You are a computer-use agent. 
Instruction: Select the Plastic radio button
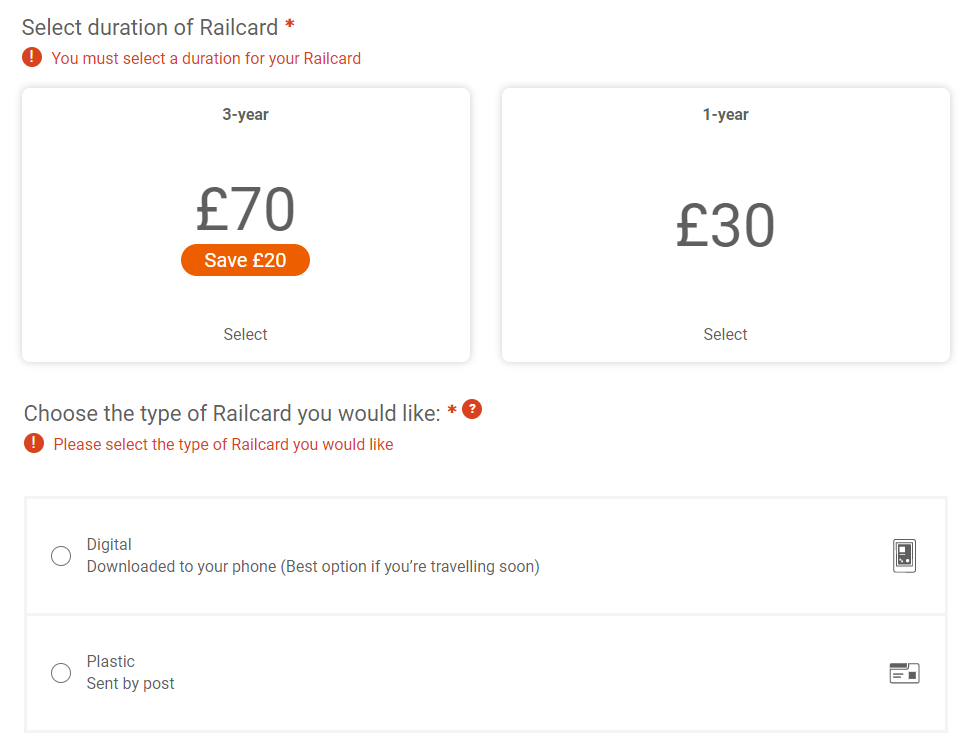point(61,673)
